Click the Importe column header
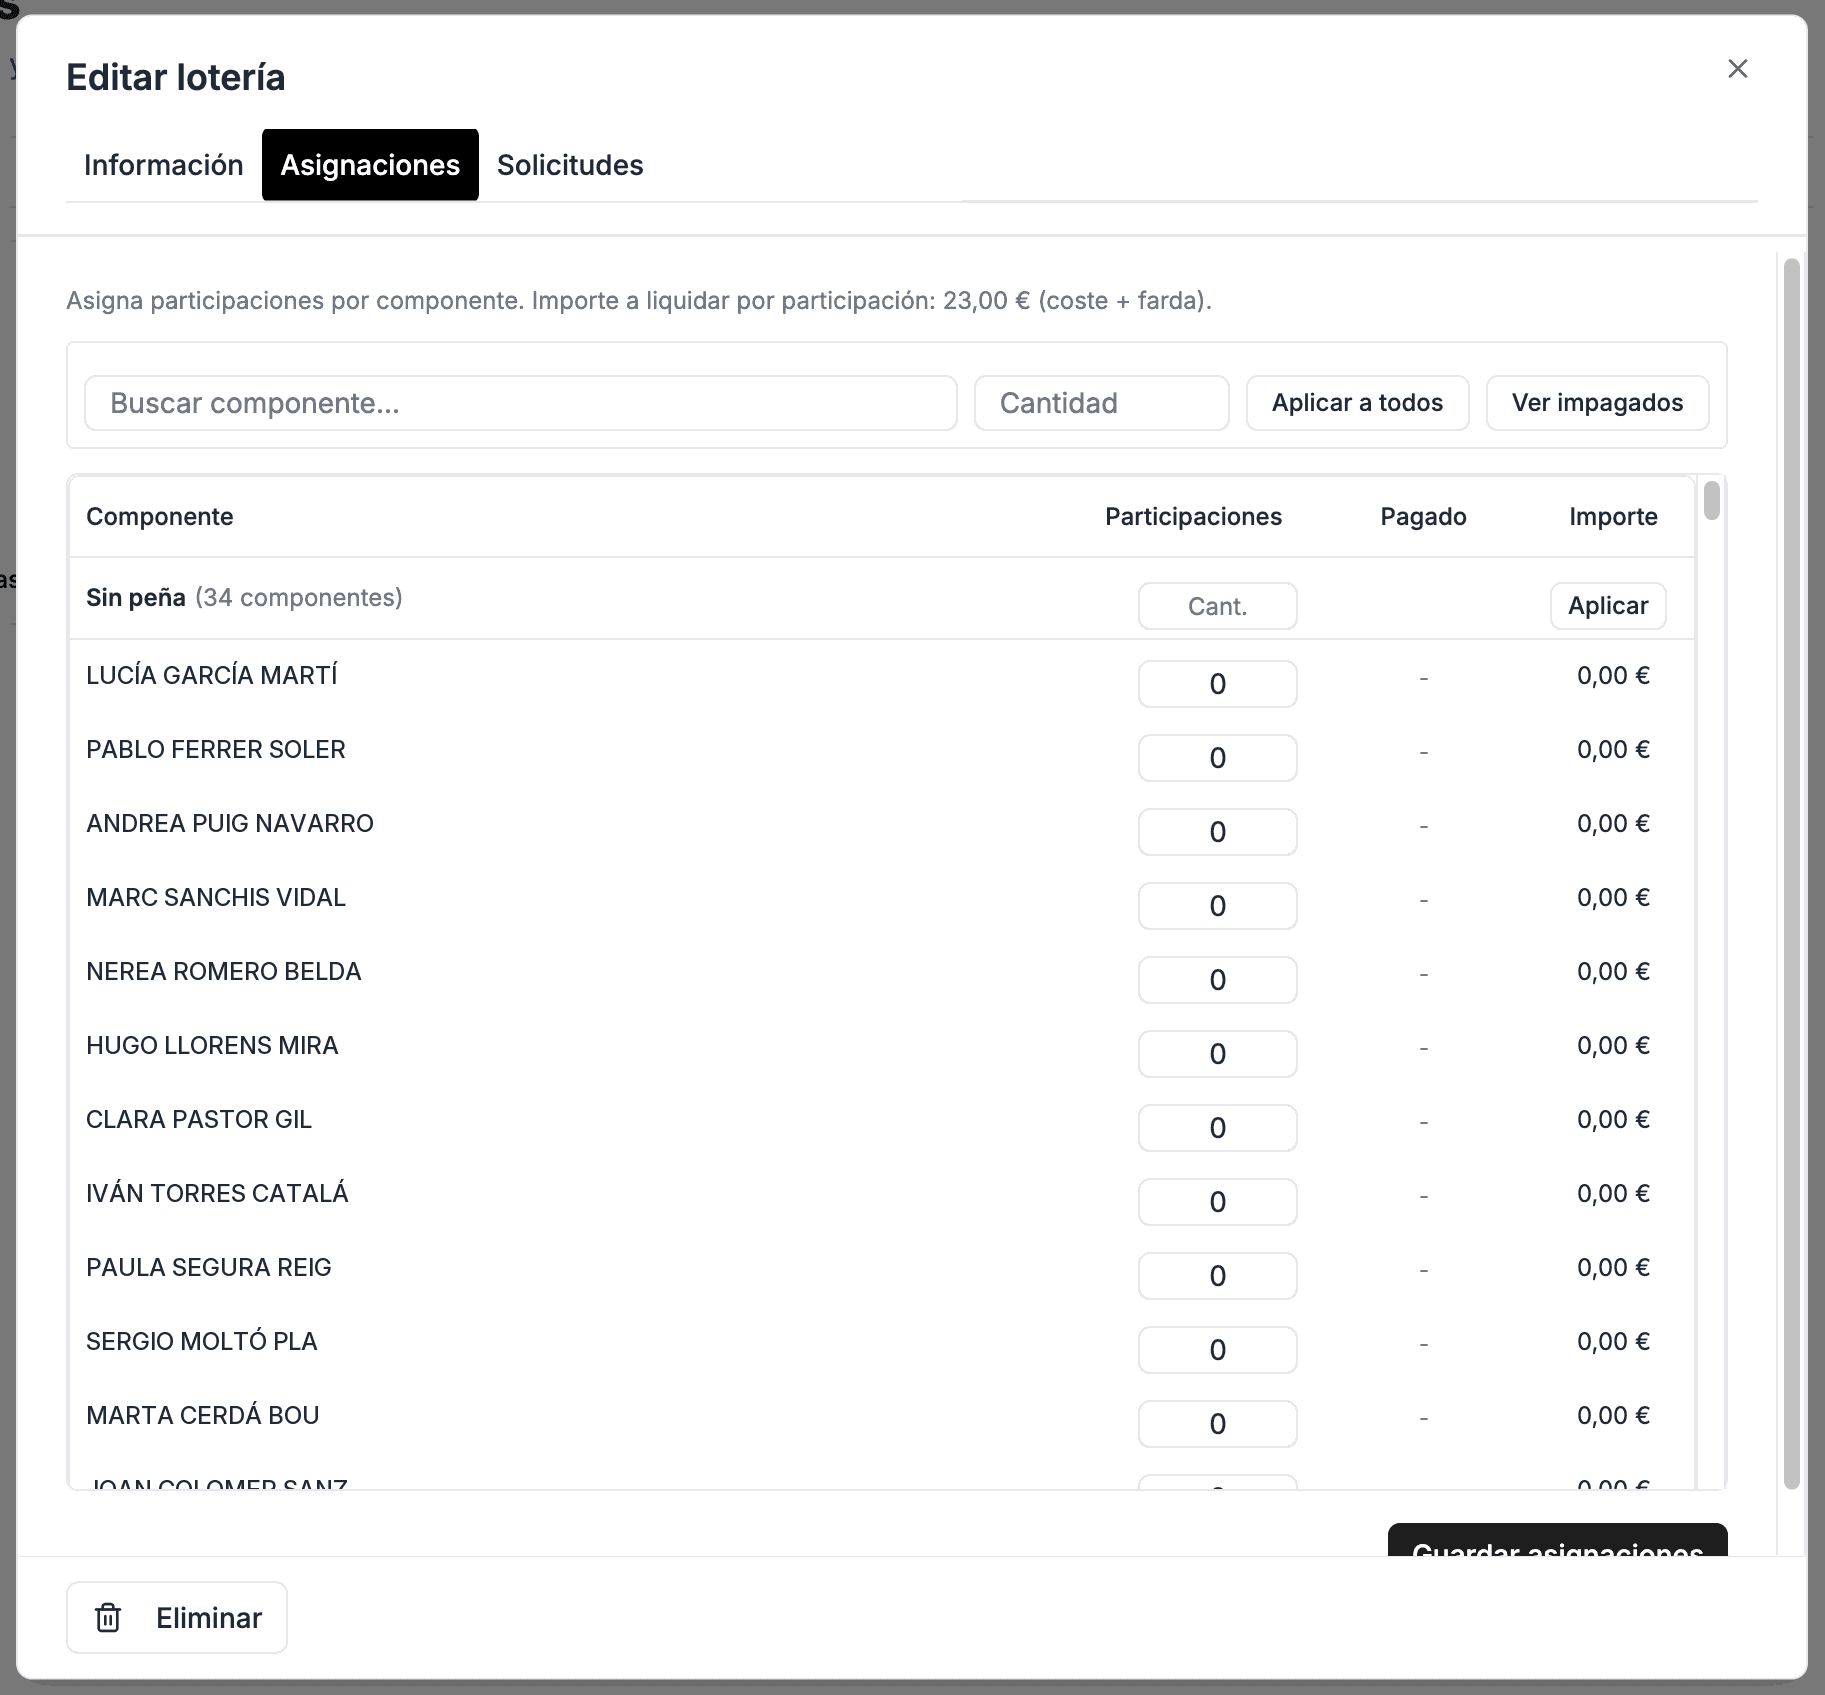The width and height of the screenshot is (1825, 1695). tap(1613, 517)
